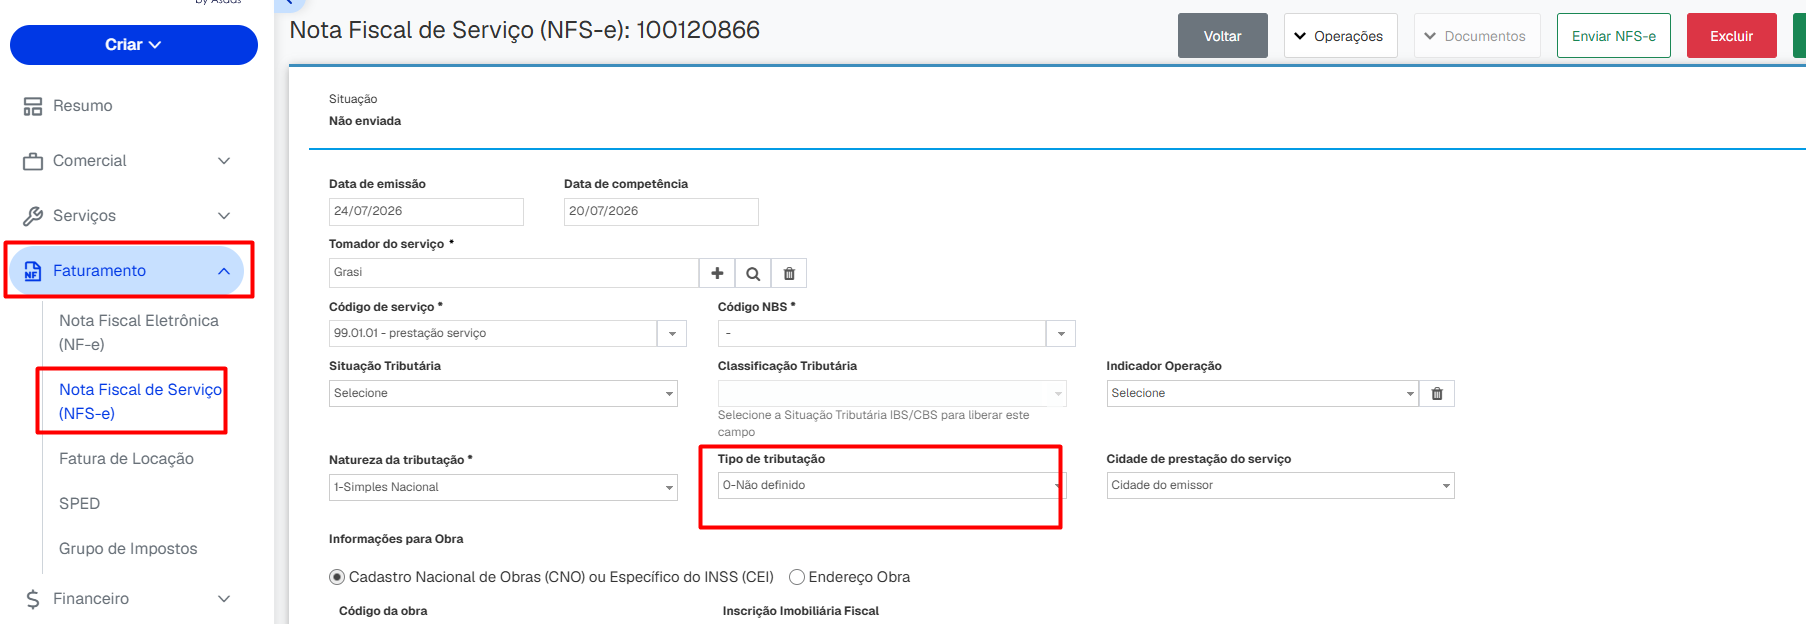Viewport: 1806px width, 624px height.
Task: Select Cadastro Nacional de Obras (CNO) radio option
Action: point(337,577)
